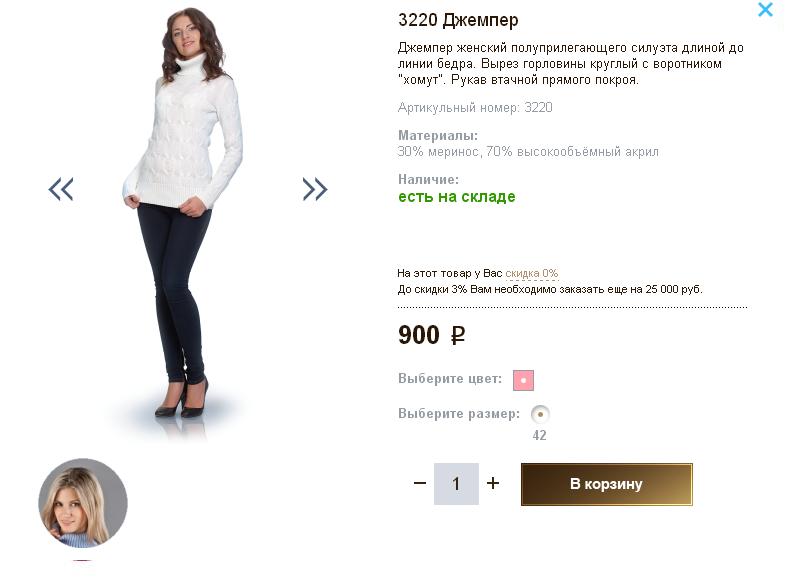
Task: Click the "есть на складе" availability status
Action: 457,197
